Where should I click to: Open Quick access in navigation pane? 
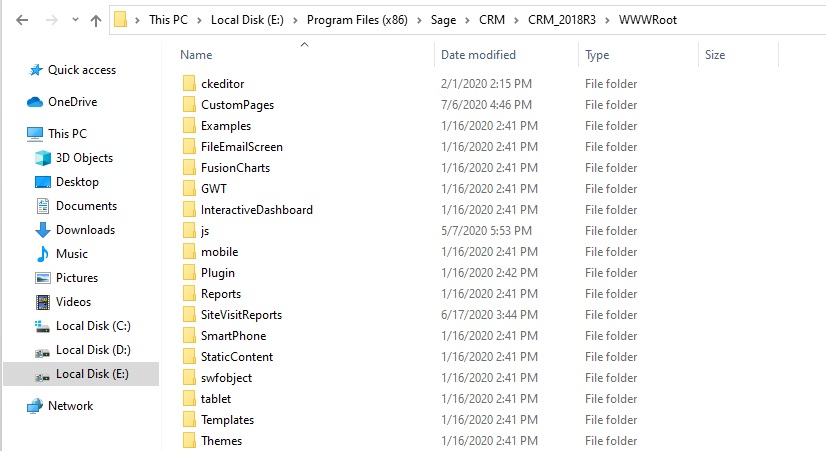[x=82, y=70]
